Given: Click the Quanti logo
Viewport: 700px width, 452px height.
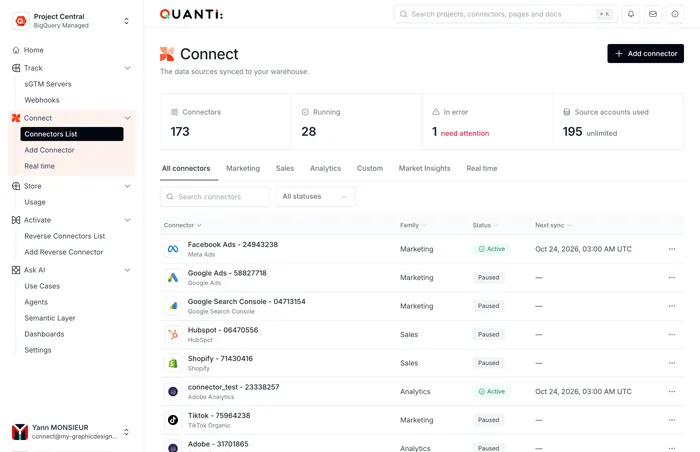Looking at the screenshot, I should coord(192,14).
